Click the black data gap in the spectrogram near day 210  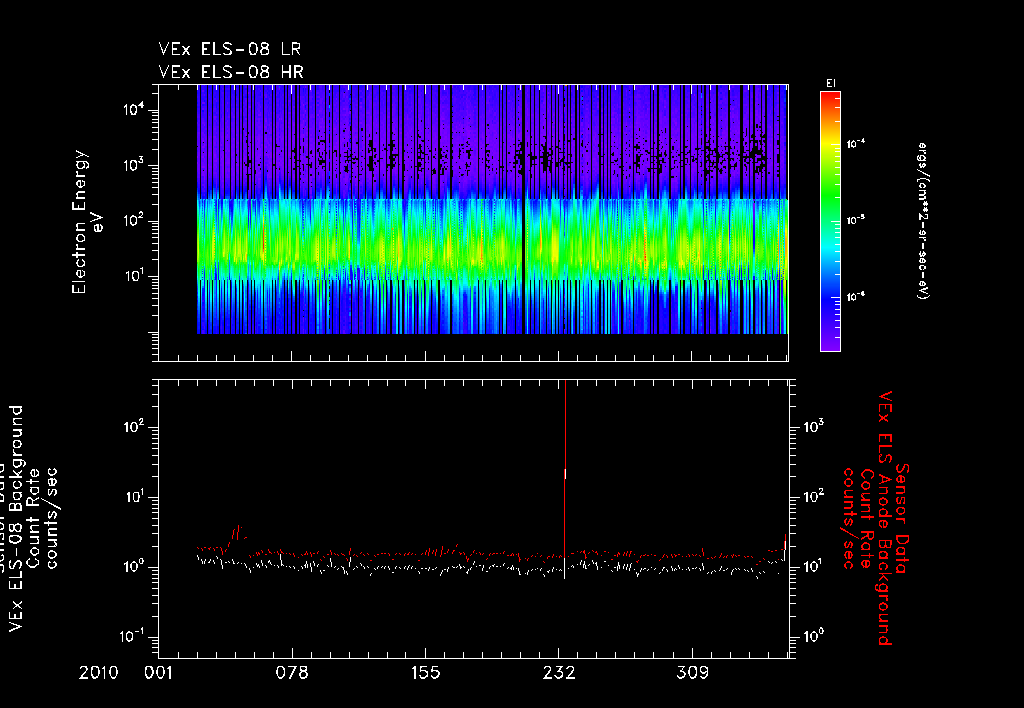(524, 209)
